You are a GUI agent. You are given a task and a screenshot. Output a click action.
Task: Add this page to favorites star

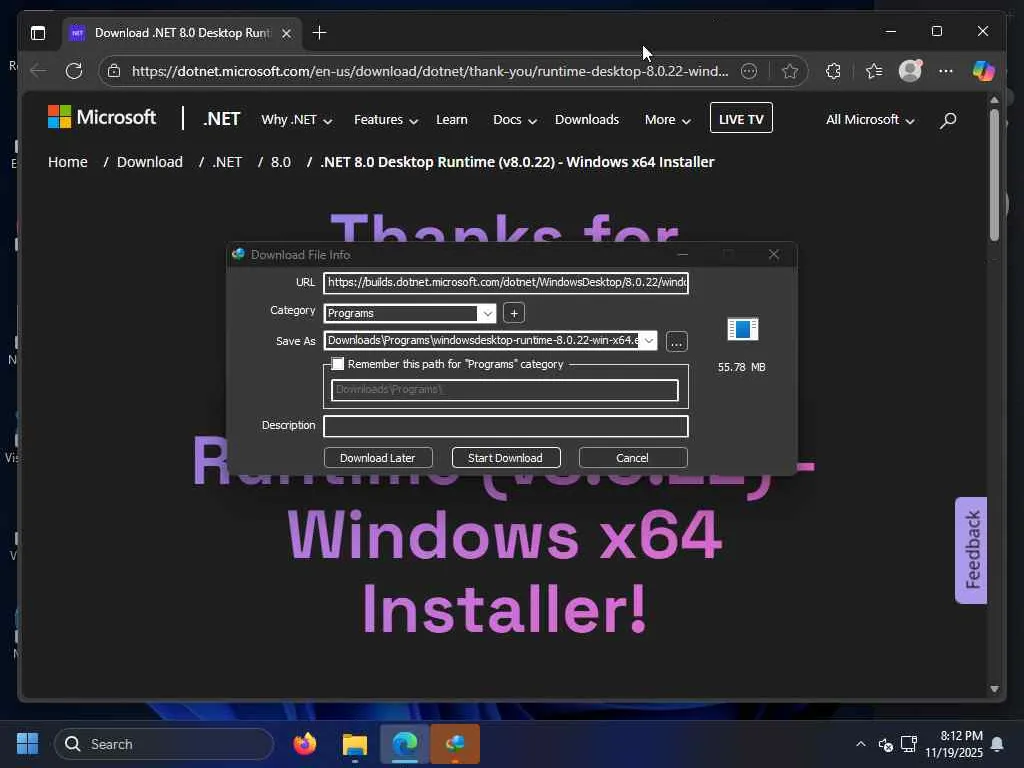coord(790,71)
